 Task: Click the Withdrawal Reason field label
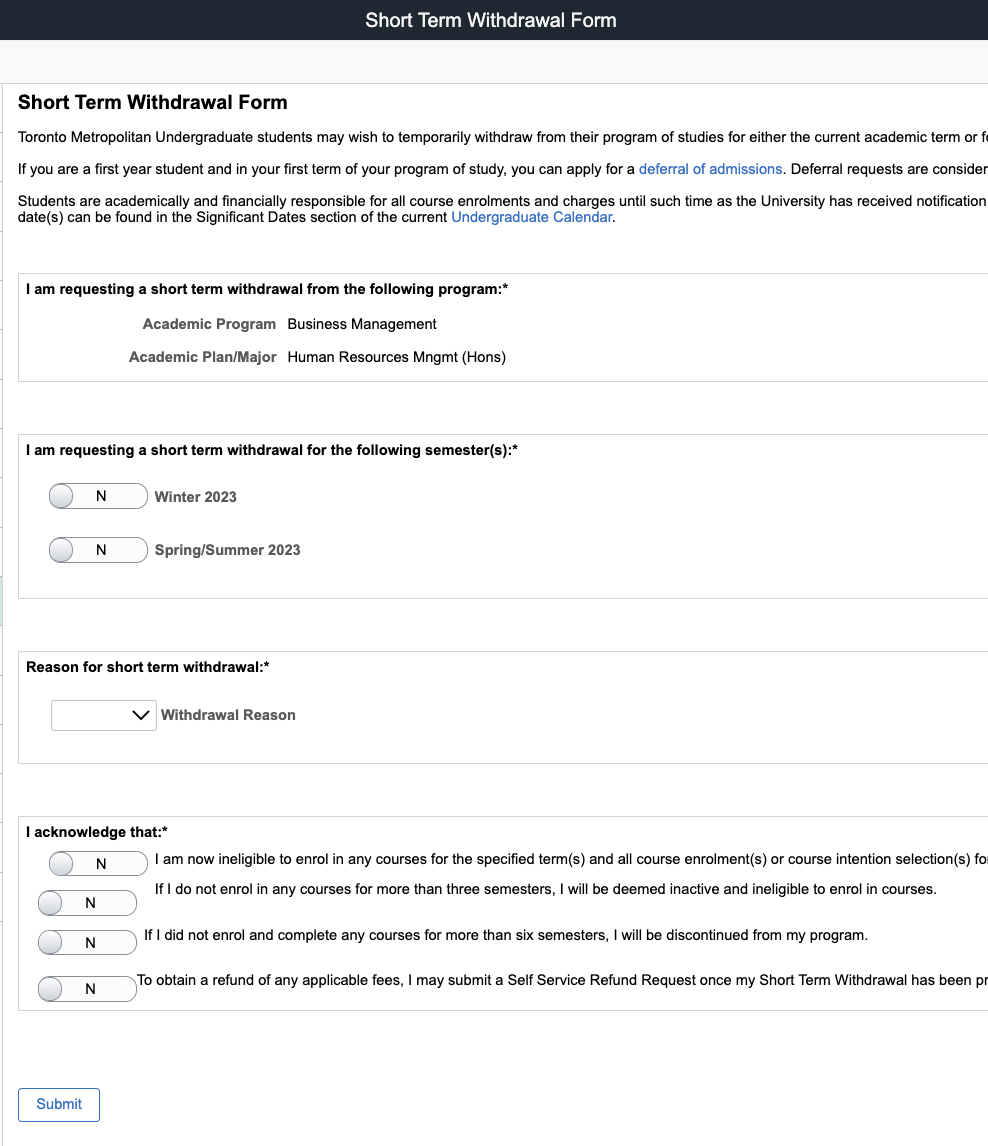[228, 715]
